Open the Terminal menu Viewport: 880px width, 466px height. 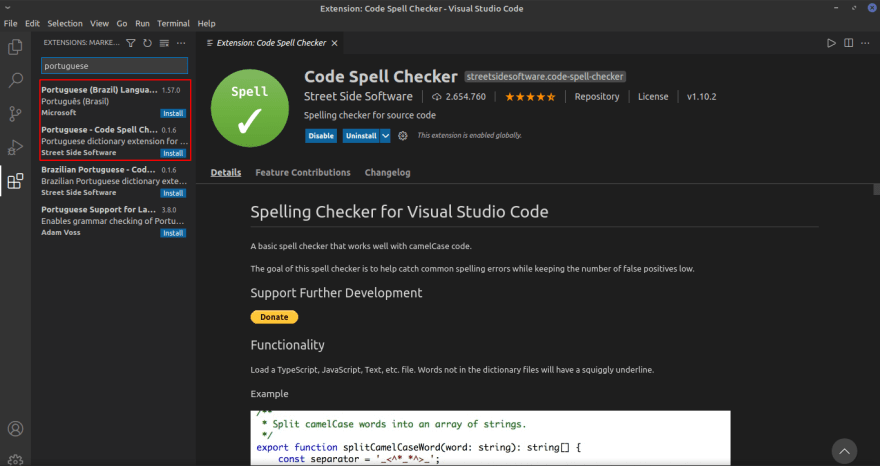[173, 24]
